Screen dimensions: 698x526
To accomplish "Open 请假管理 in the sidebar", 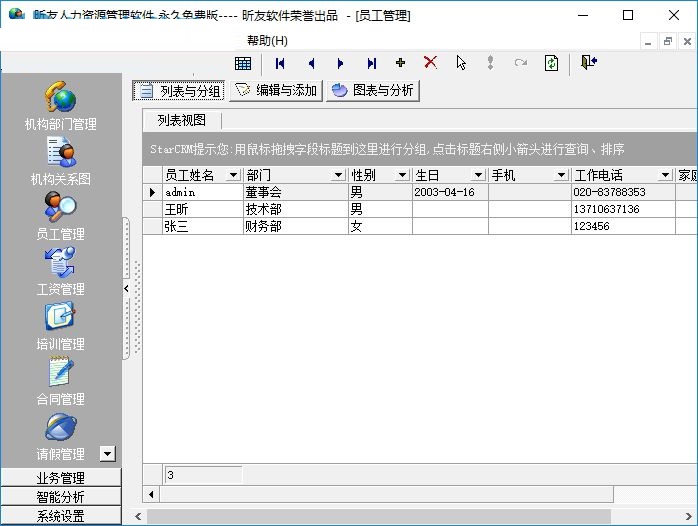I will point(61,437).
